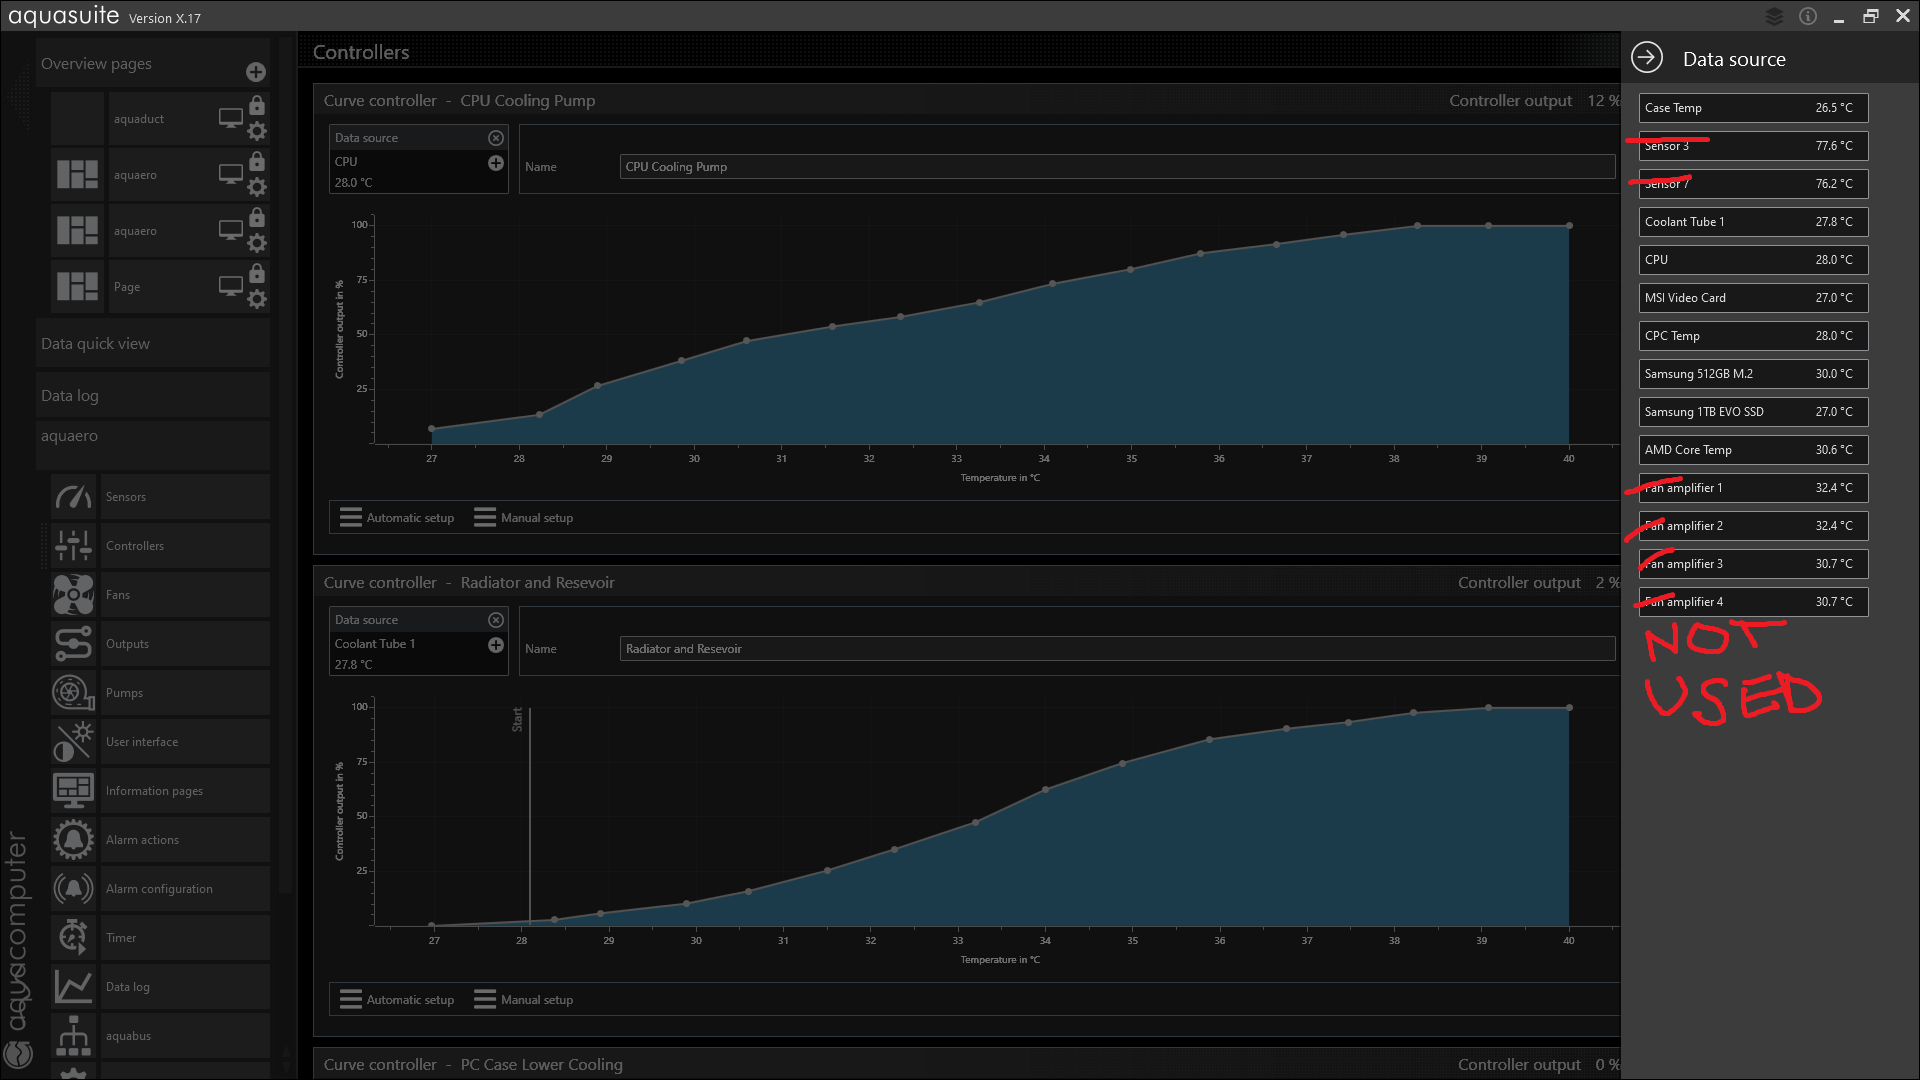Choose Samsung 512GB M.2 data source
Screen dimensions: 1920x1080
pyautogui.click(x=1753, y=374)
